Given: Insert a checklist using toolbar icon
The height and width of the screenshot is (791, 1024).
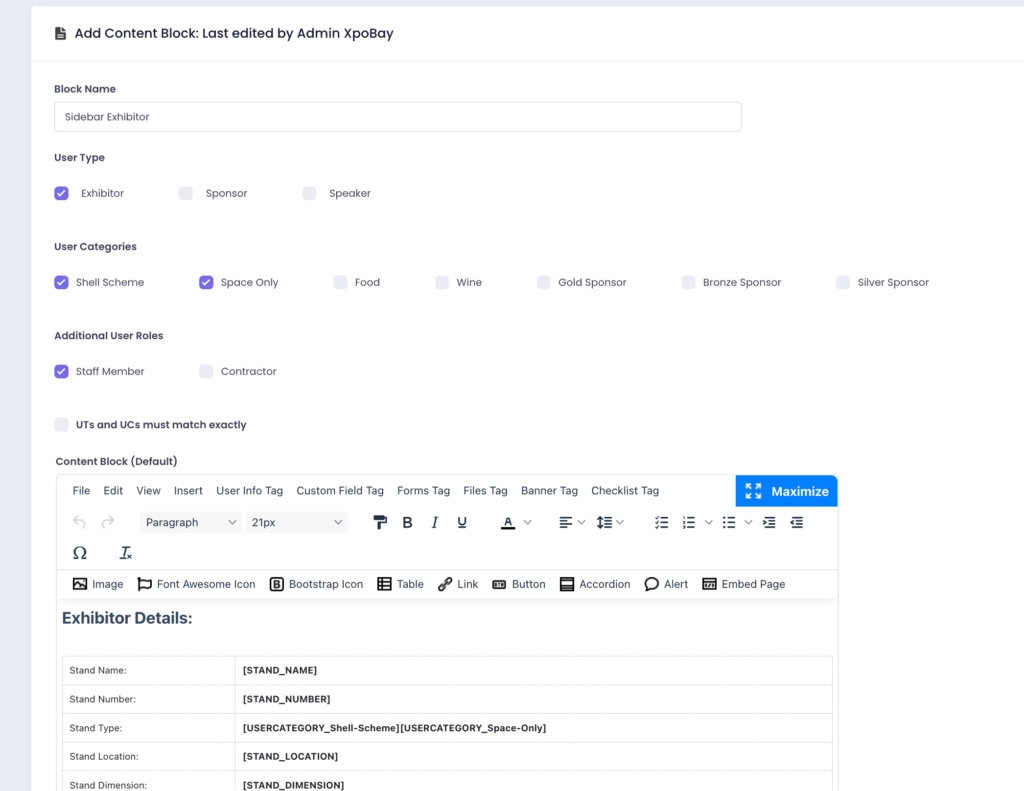Looking at the screenshot, I should coord(661,522).
